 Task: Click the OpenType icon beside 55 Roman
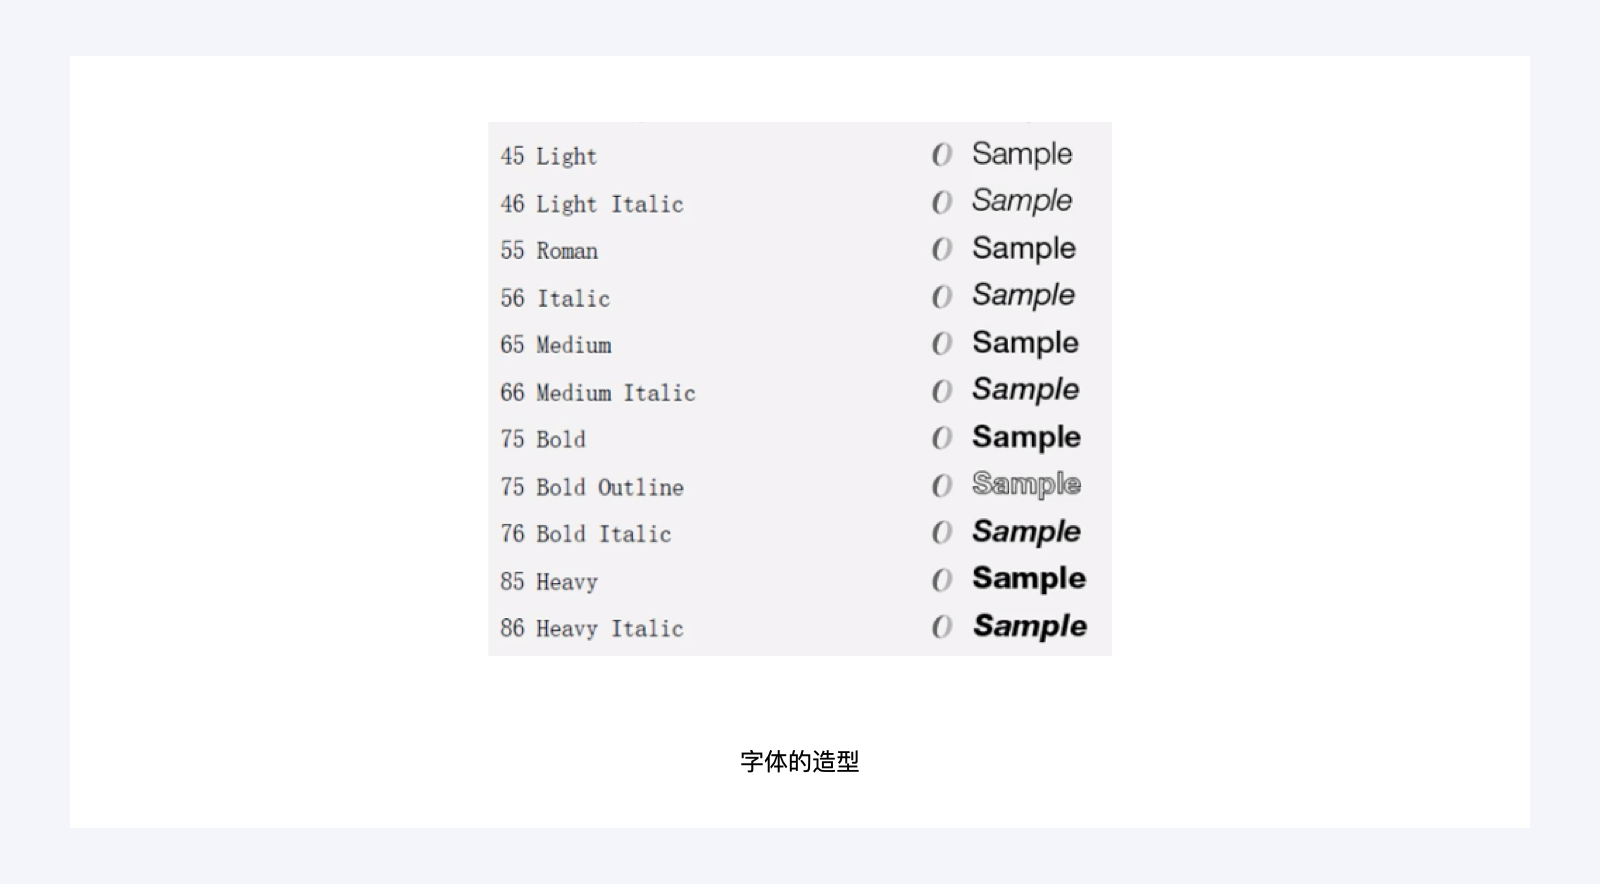pos(941,249)
